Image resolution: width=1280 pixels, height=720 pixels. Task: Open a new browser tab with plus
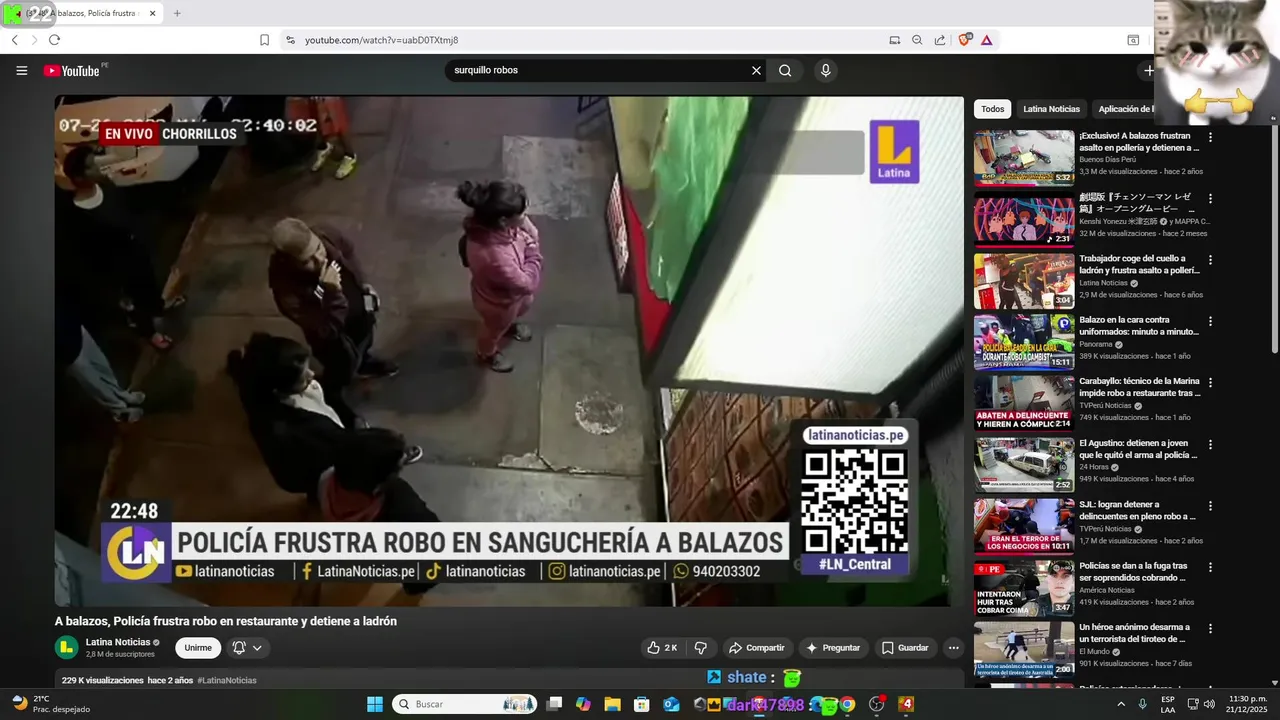coord(177,13)
